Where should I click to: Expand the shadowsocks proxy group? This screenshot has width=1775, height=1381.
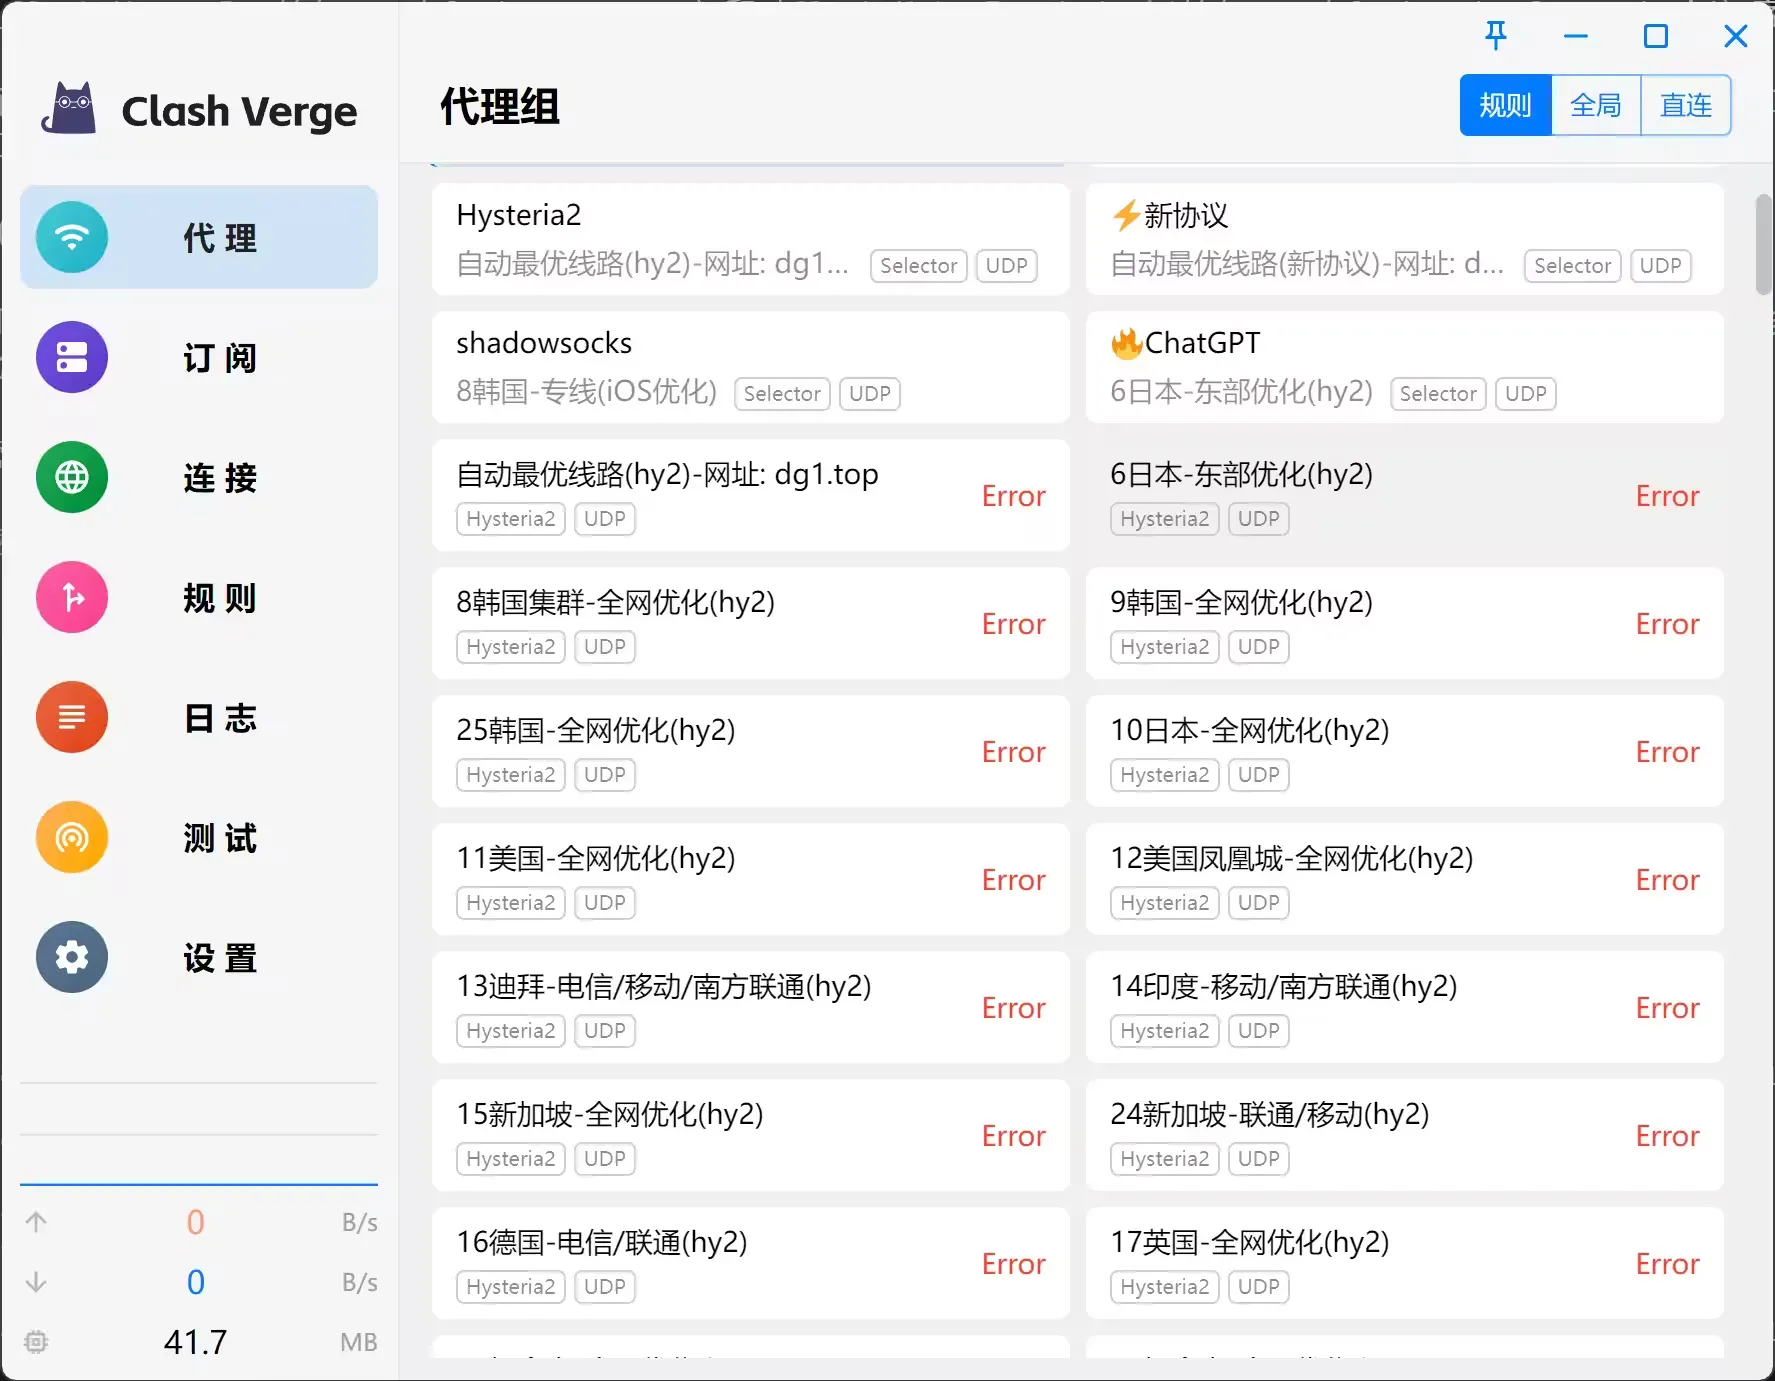pos(750,367)
